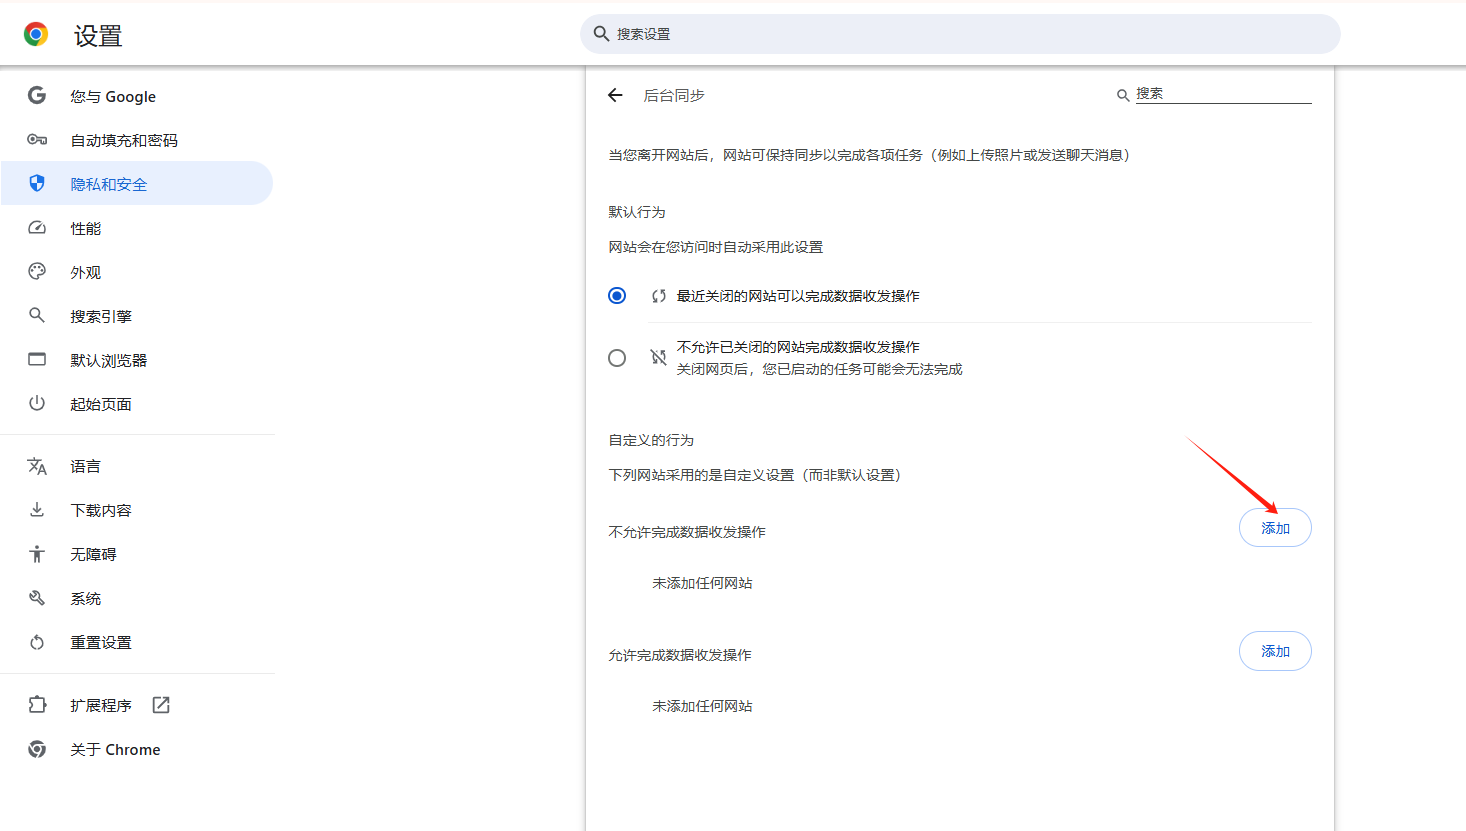The image size is (1466, 831).
Task: Open 搜索引擎 settings section
Action: (137, 316)
